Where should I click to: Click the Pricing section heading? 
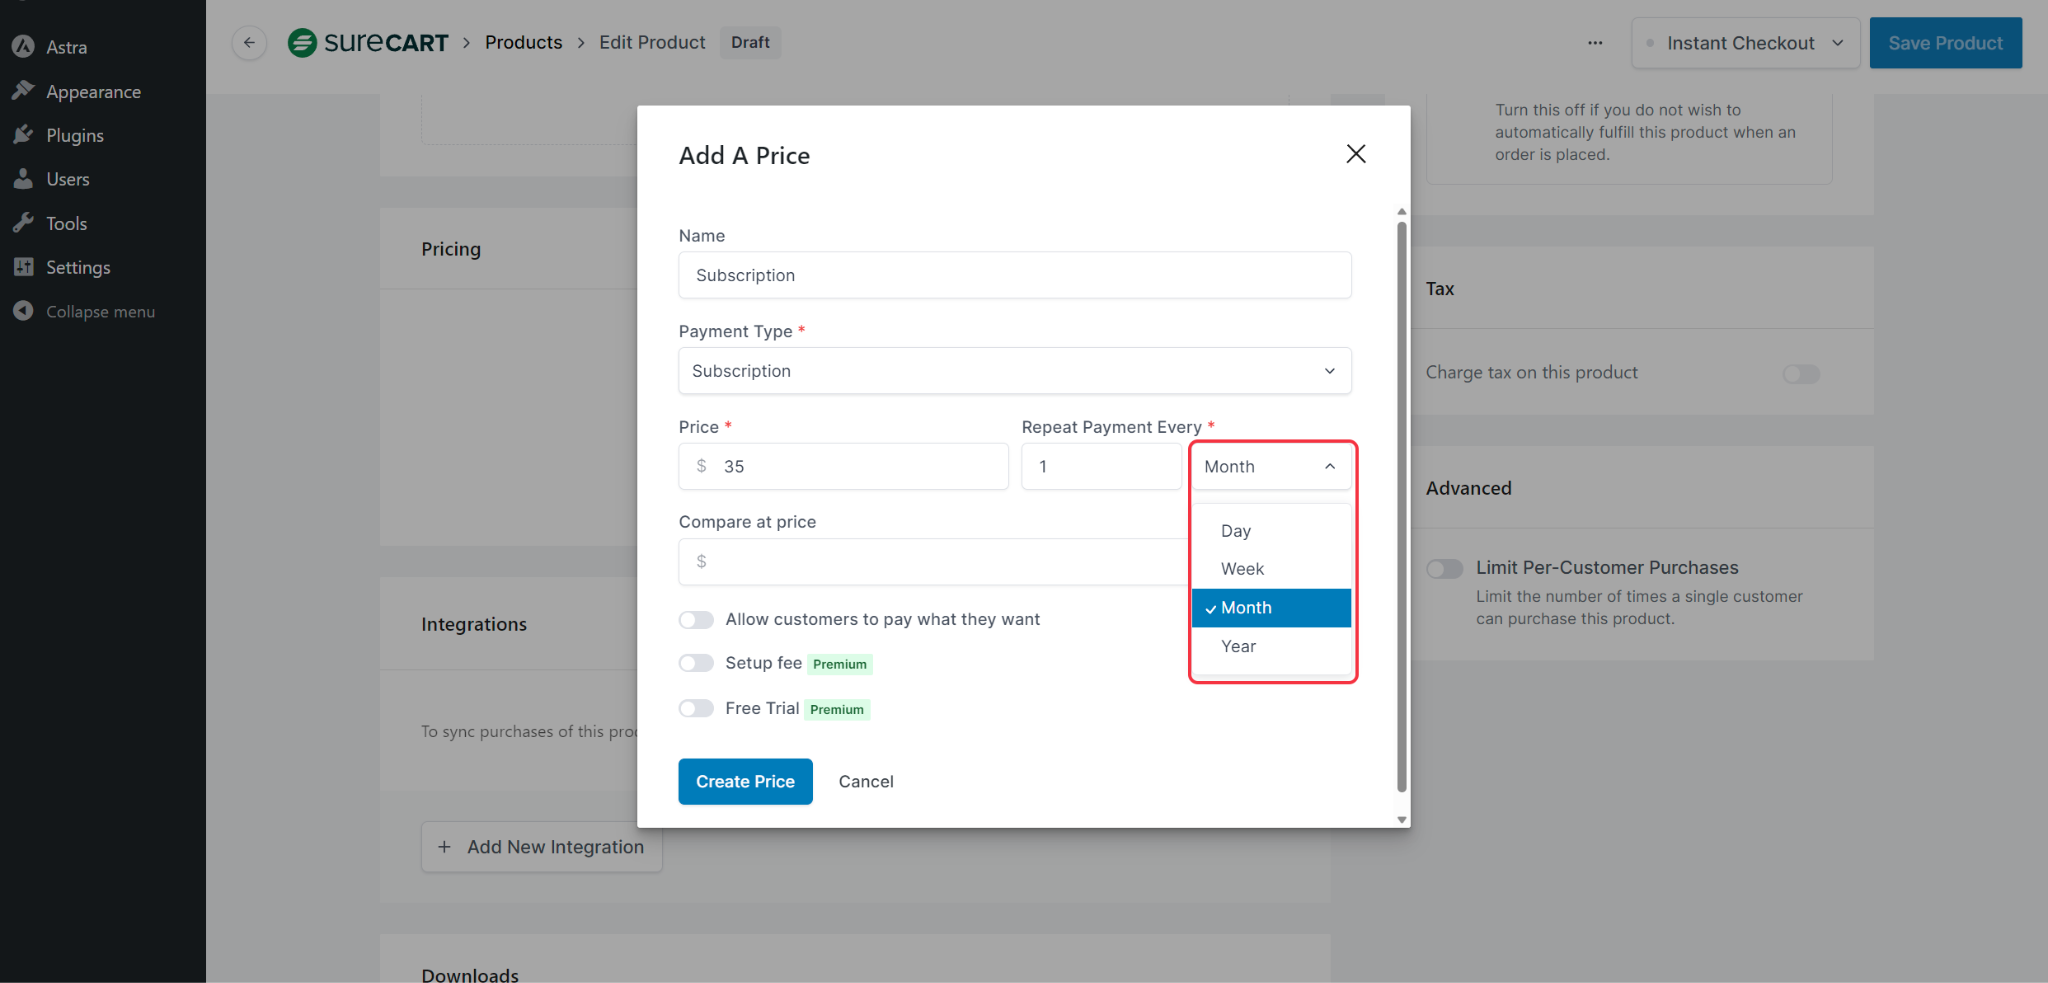(x=451, y=249)
